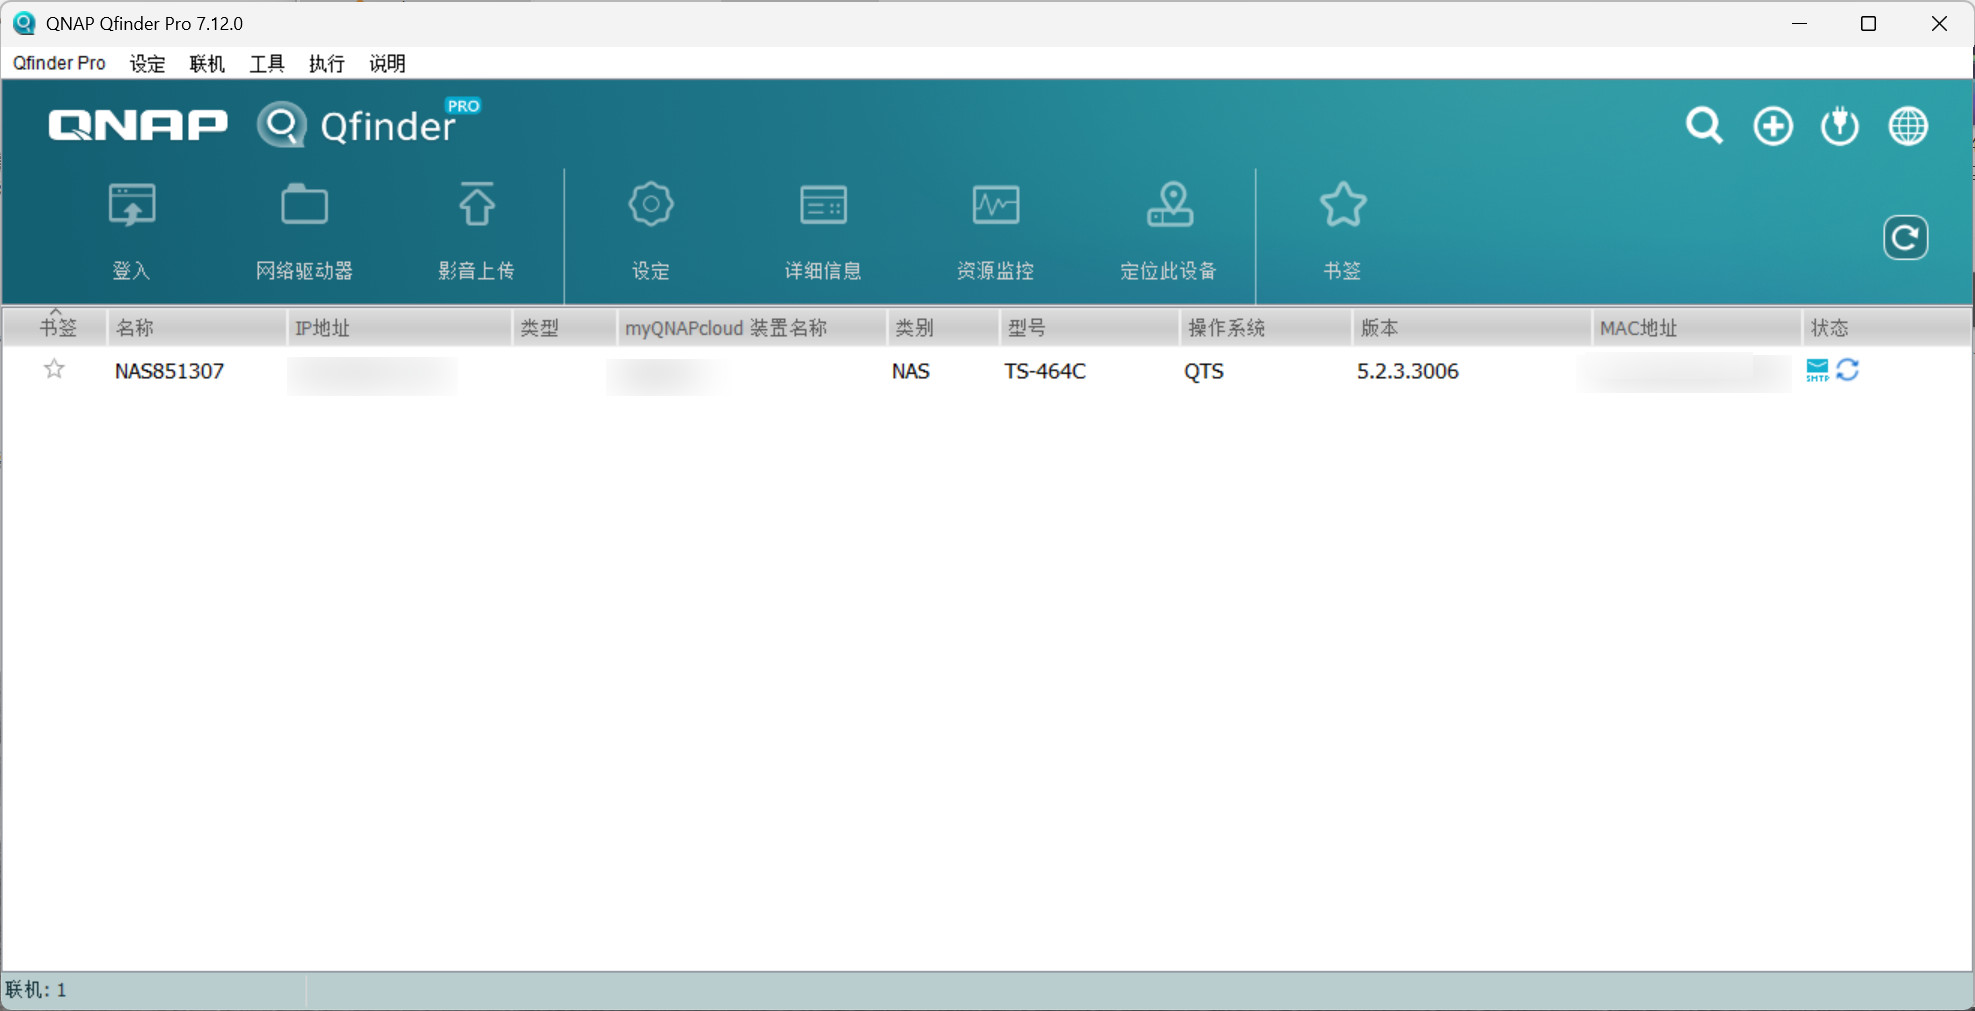The width and height of the screenshot is (1975, 1011).
Task: Open the 设定 menu
Action: pyautogui.click(x=147, y=63)
